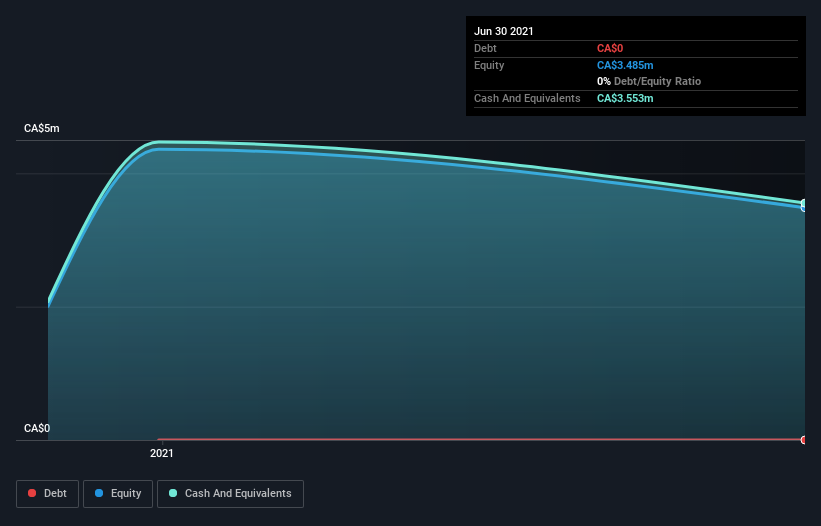
Task: Click the Equity label in tooltip
Action: 489,65
